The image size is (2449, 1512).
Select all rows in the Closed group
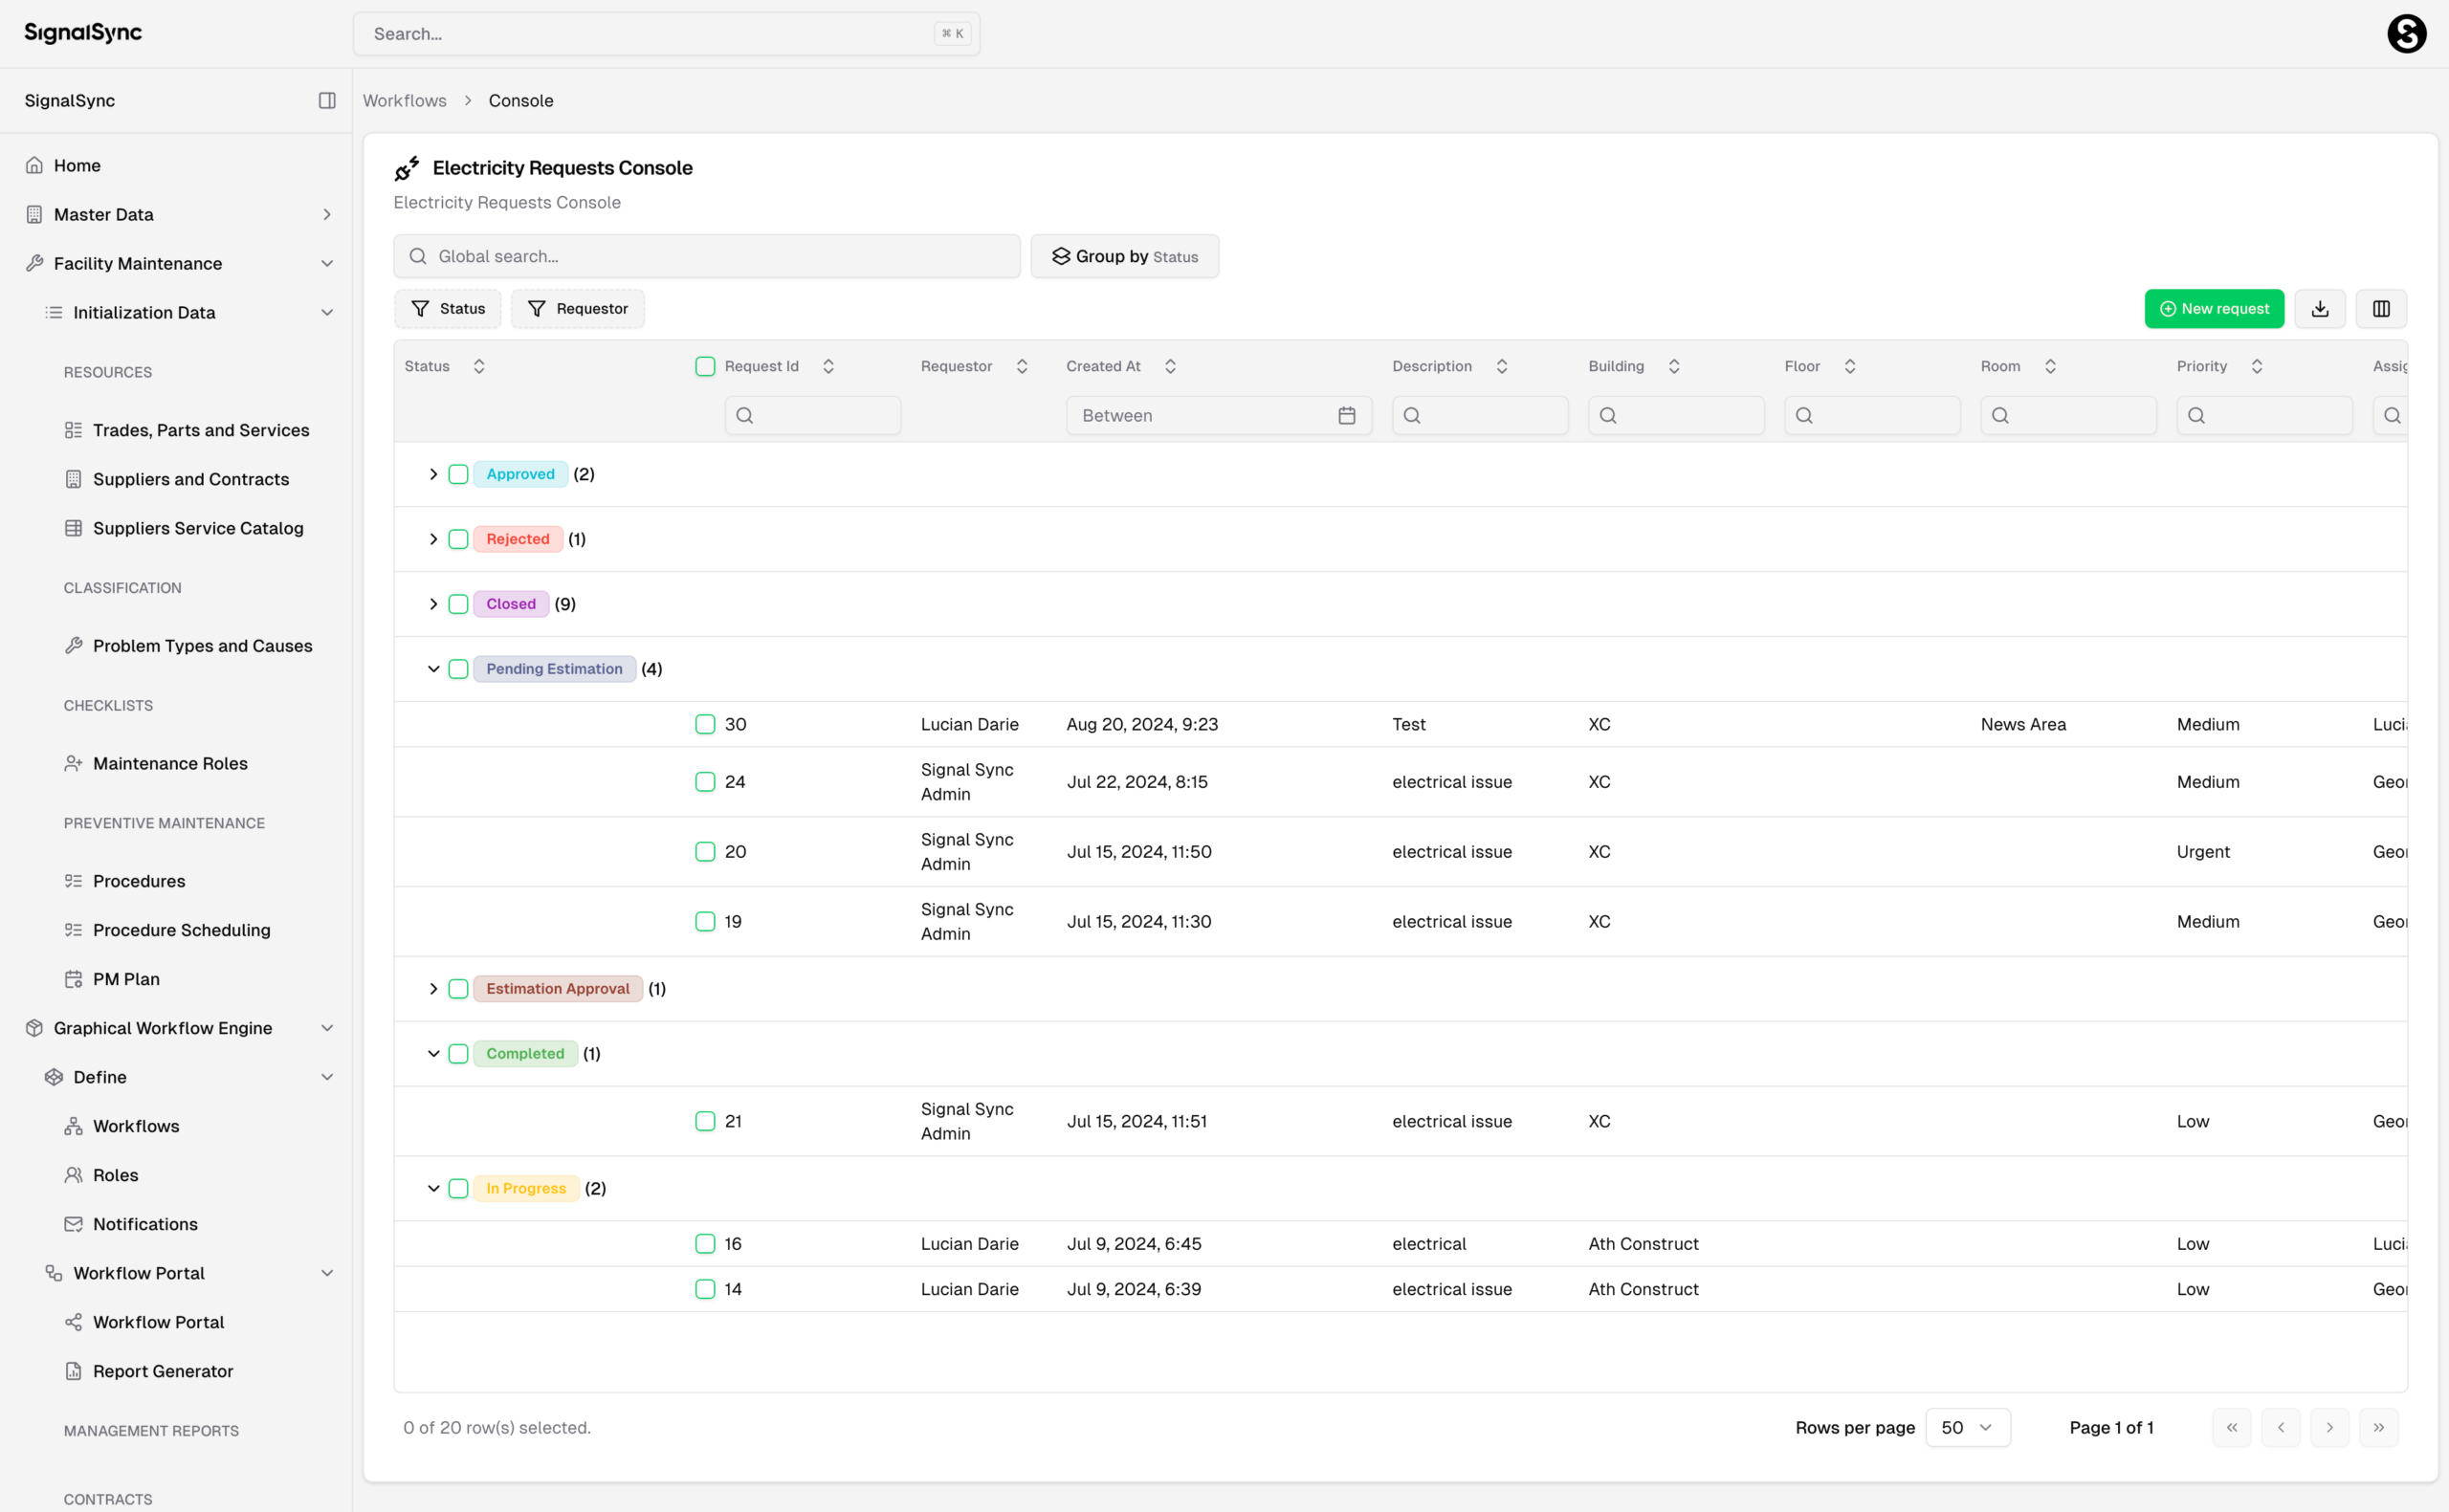pyautogui.click(x=458, y=604)
